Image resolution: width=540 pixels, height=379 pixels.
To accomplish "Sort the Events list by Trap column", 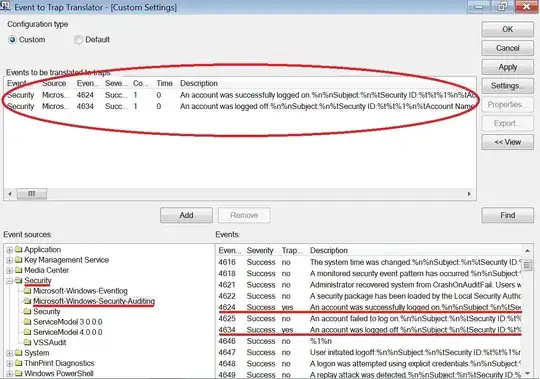I will pyautogui.click(x=291, y=251).
